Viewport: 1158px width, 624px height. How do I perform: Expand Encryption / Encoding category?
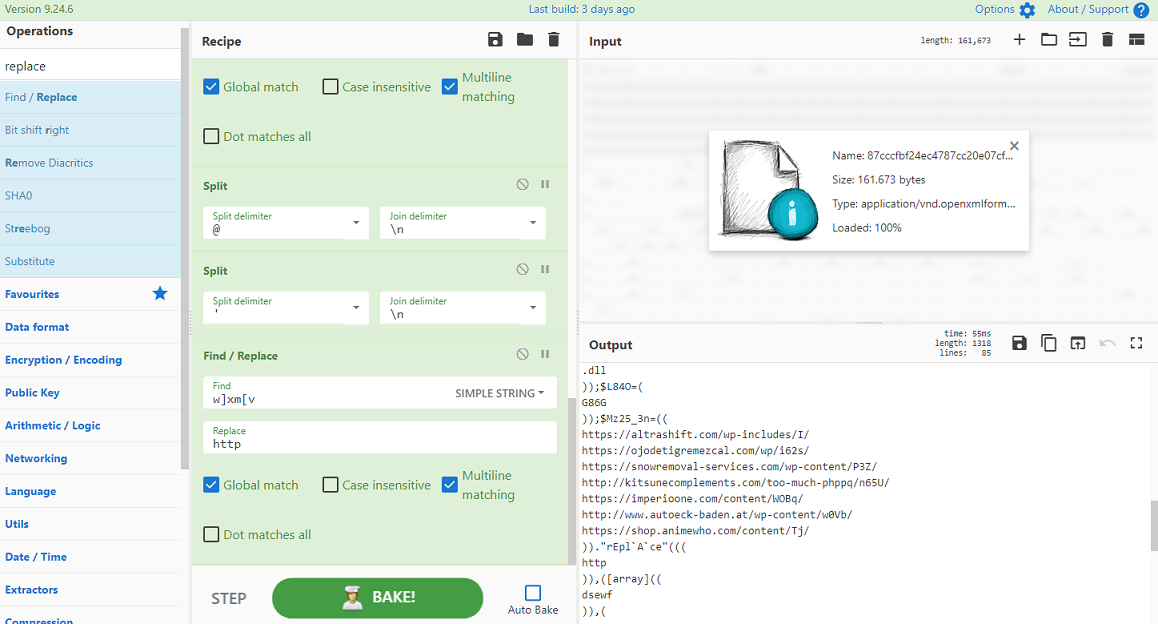[90, 360]
